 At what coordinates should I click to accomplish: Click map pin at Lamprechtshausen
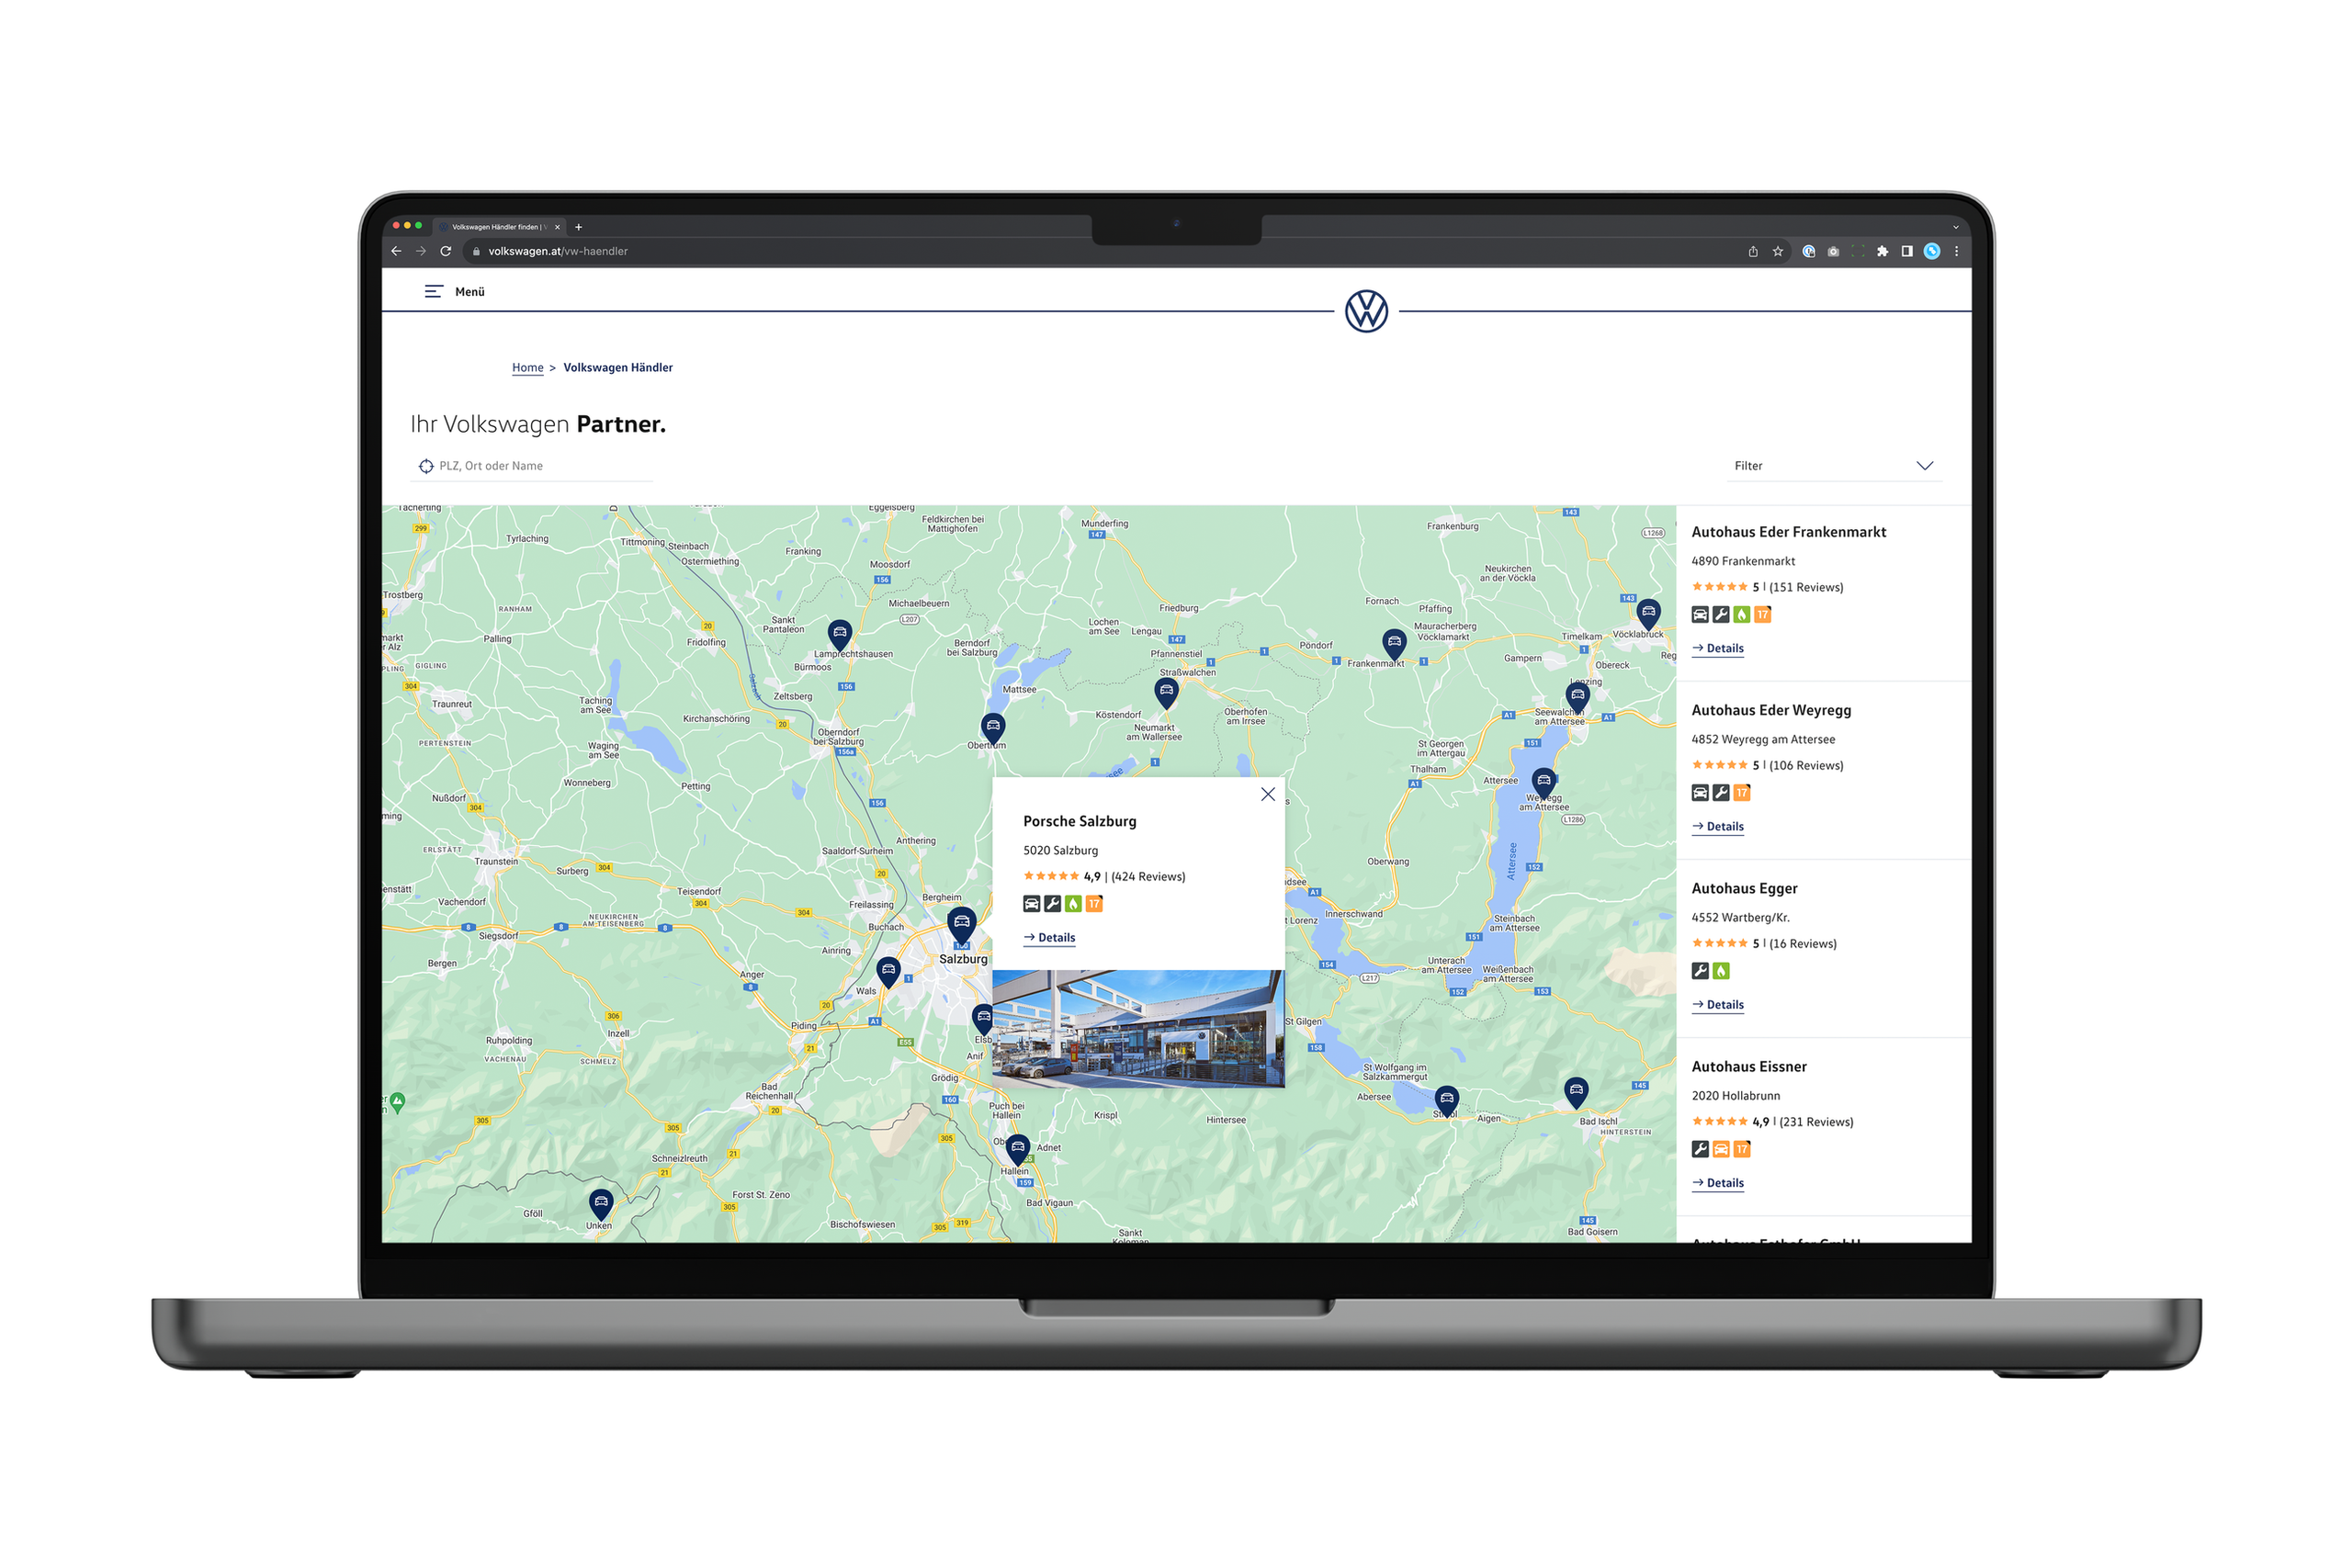840,634
